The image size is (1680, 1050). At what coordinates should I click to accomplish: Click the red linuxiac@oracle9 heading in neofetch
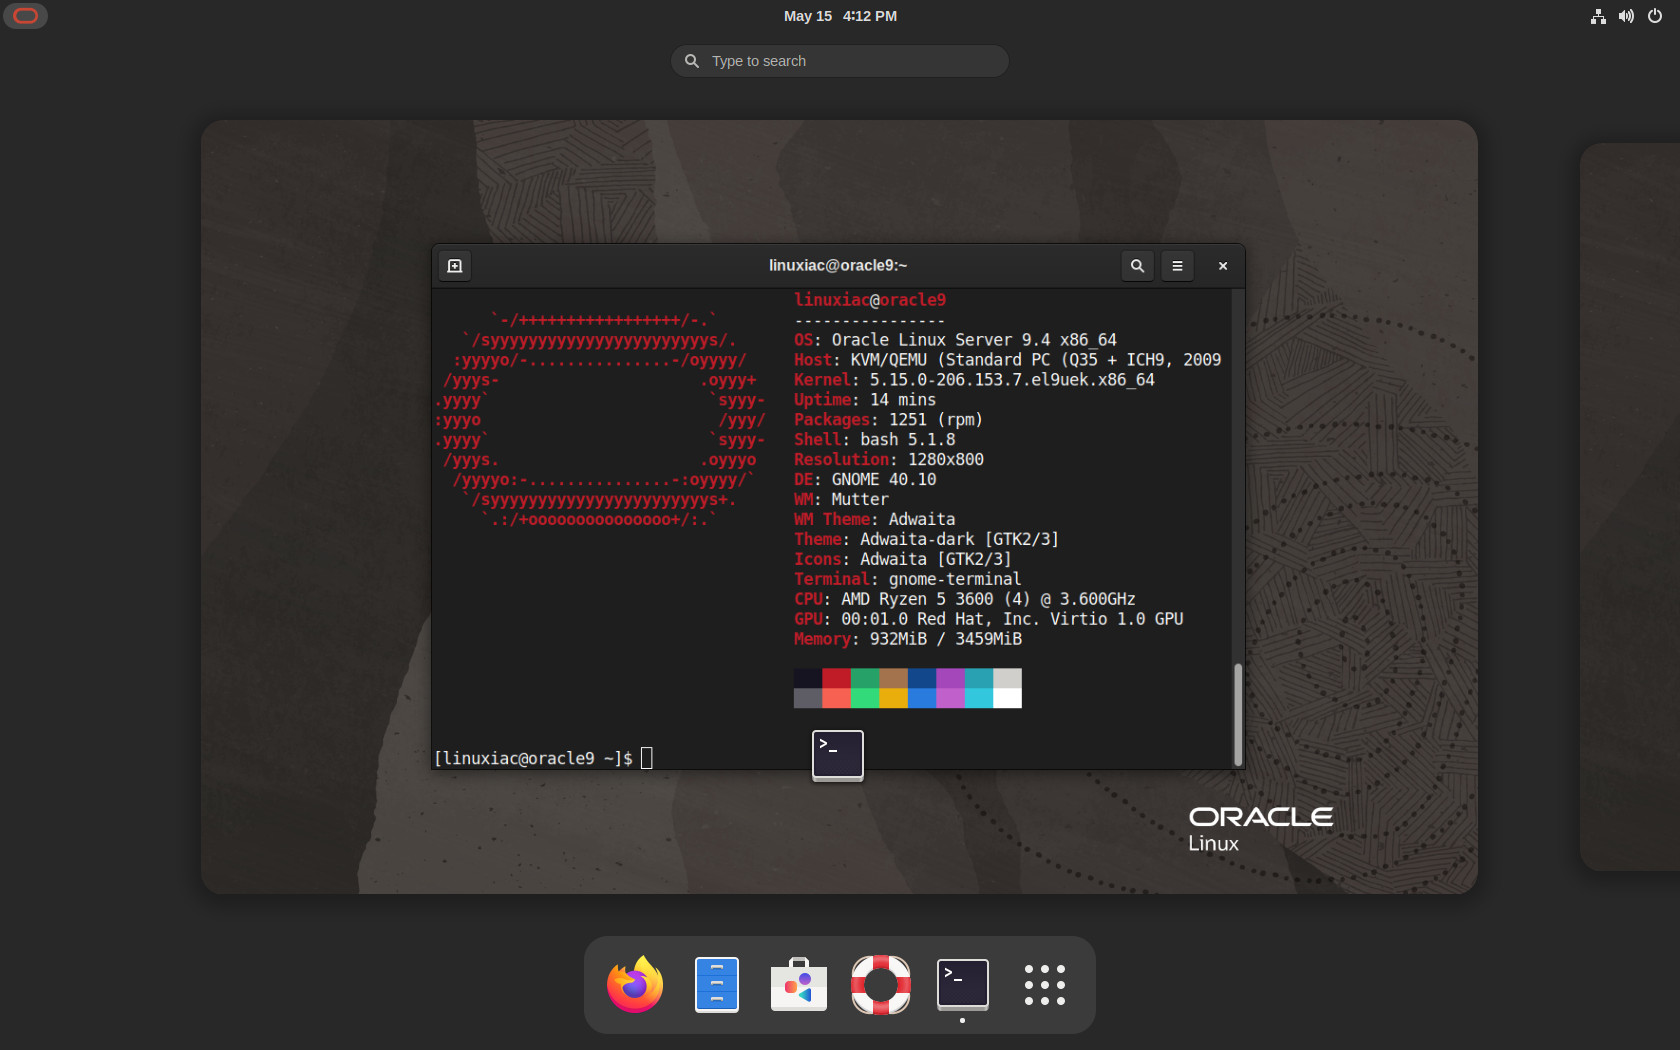(870, 300)
